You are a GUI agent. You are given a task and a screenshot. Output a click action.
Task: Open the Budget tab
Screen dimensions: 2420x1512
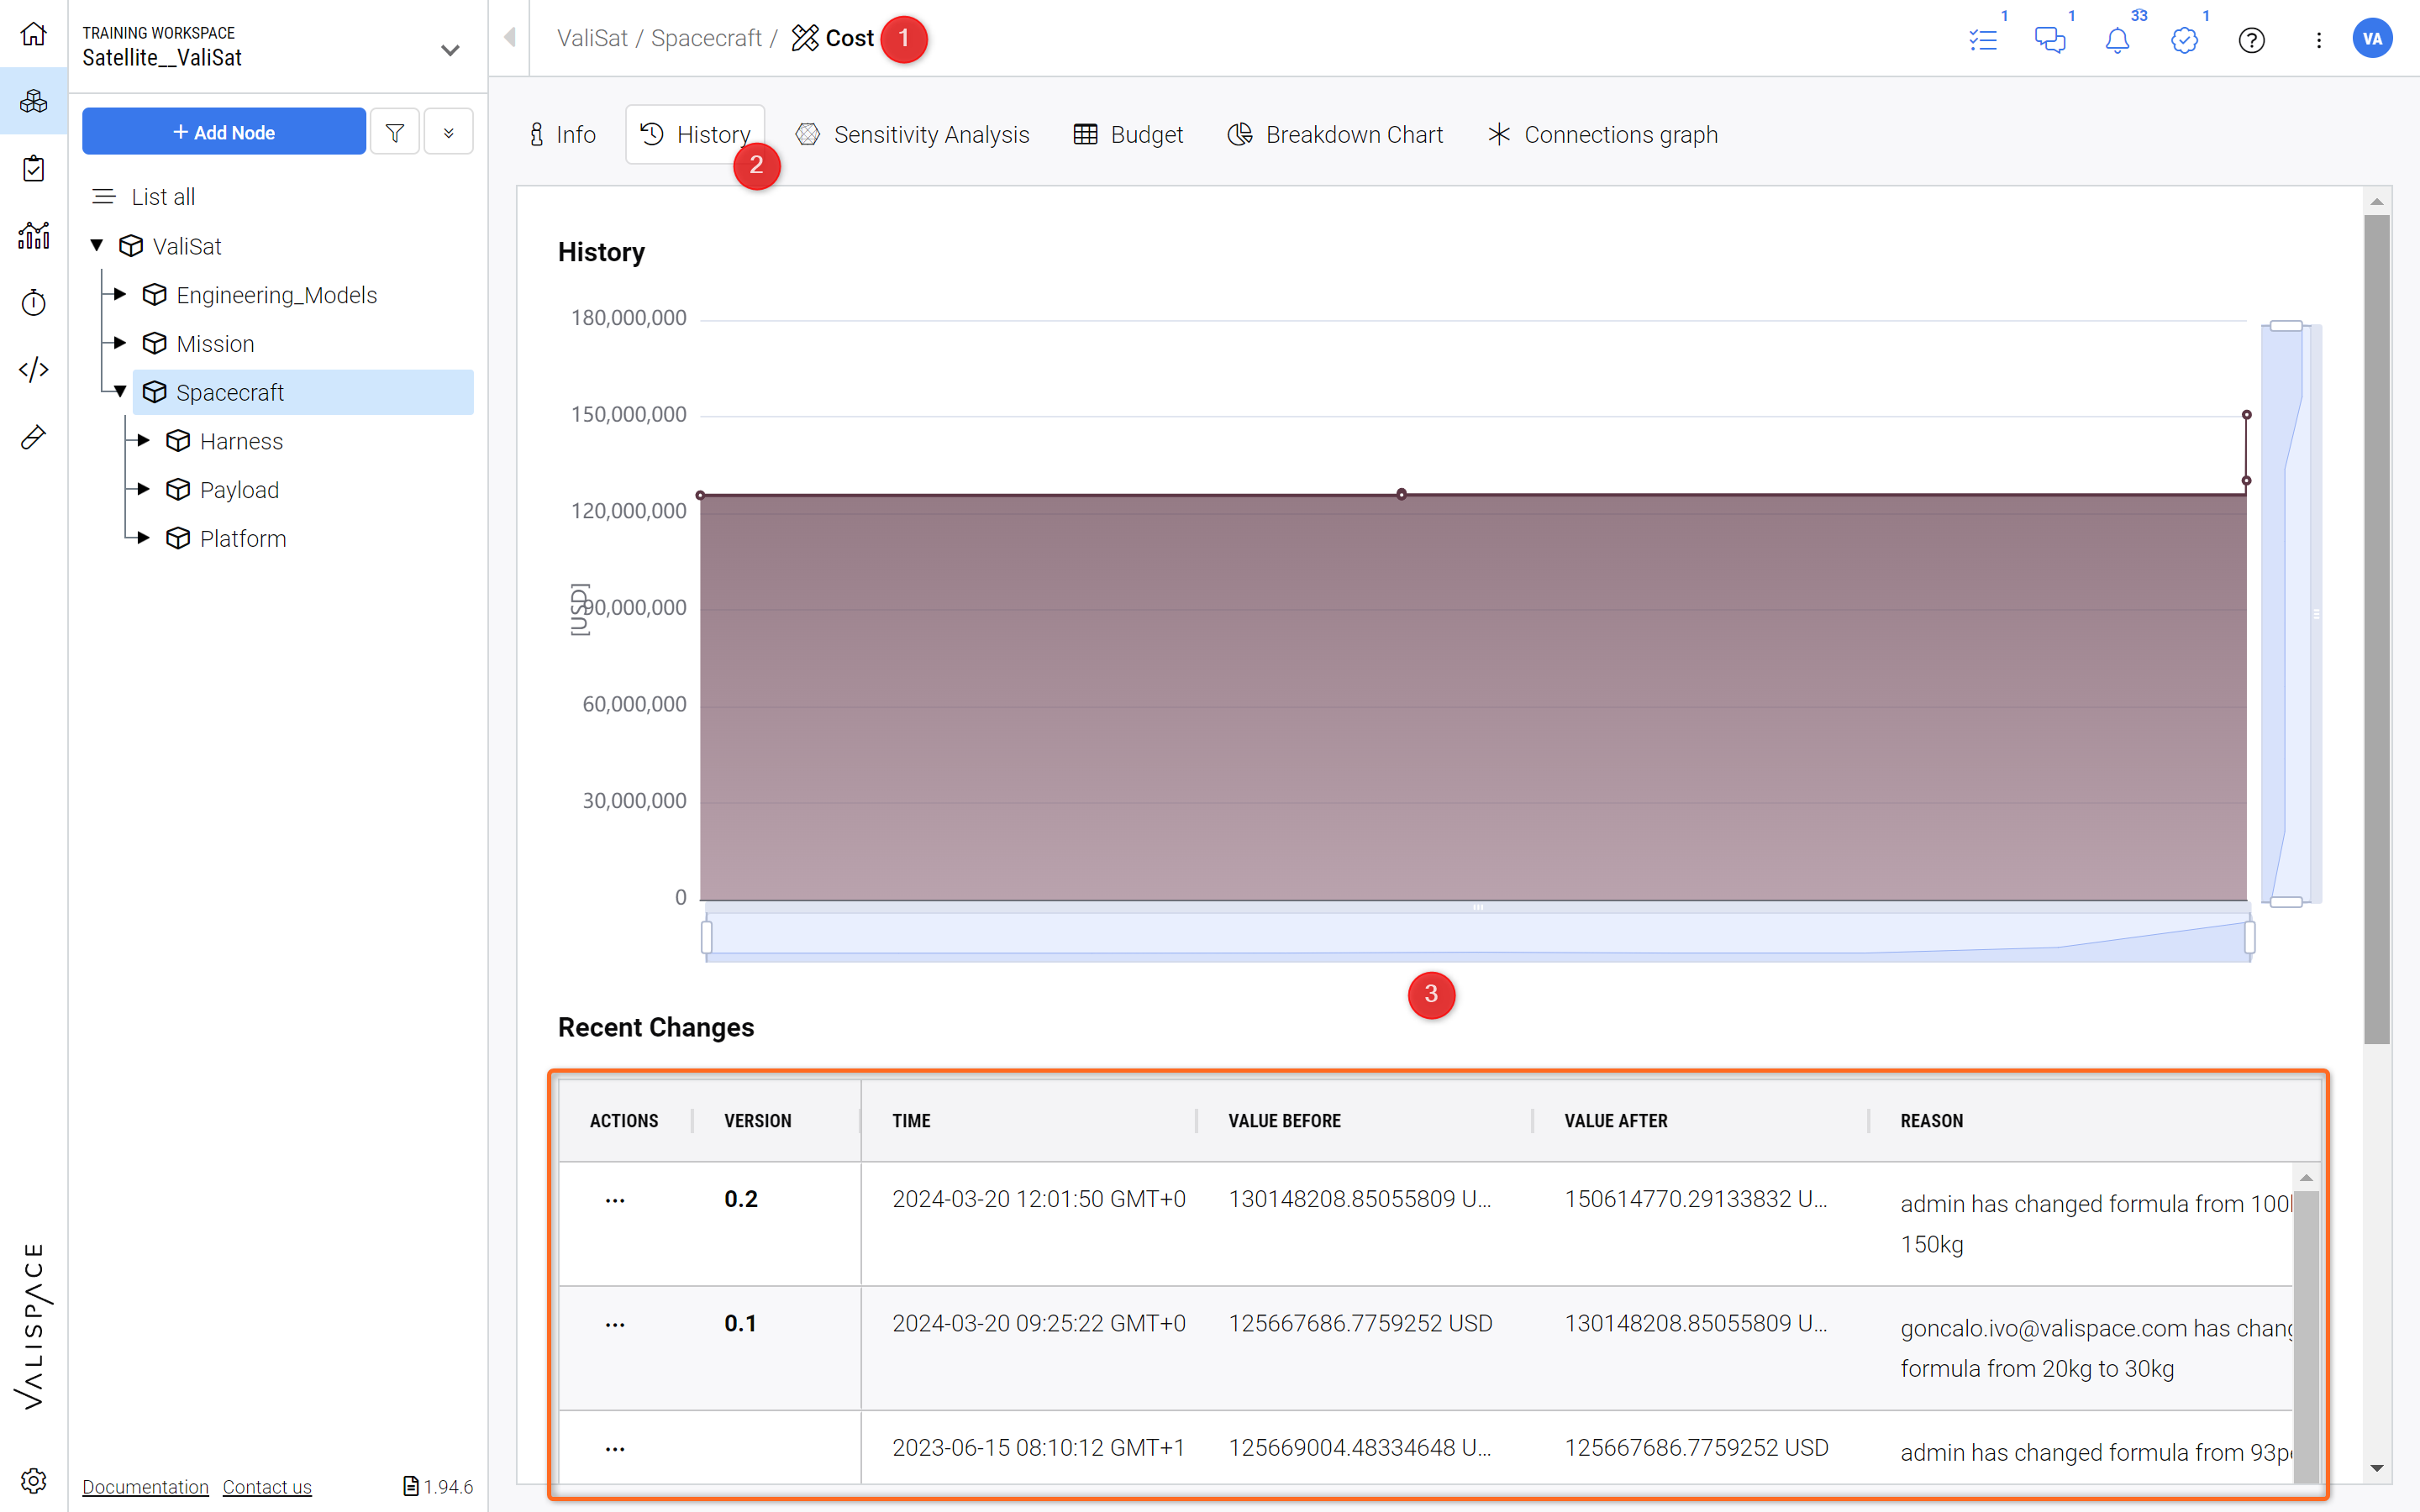click(1128, 134)
